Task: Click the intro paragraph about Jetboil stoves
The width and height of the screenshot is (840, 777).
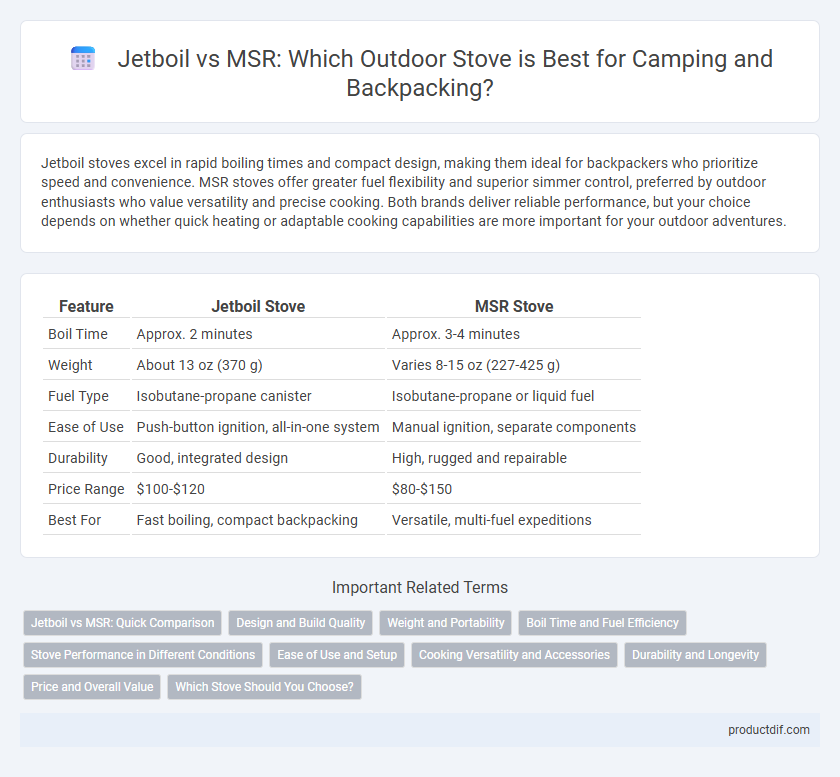Action: pos(414,192)
